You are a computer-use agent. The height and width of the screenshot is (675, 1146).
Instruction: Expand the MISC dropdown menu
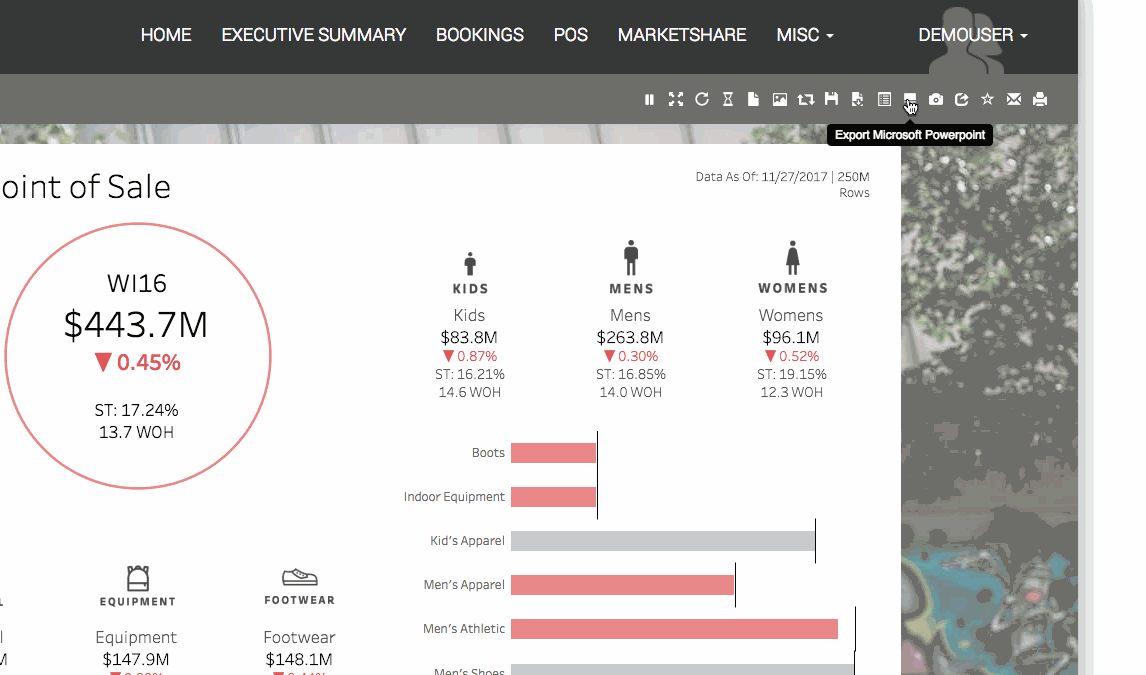[805, 35]
